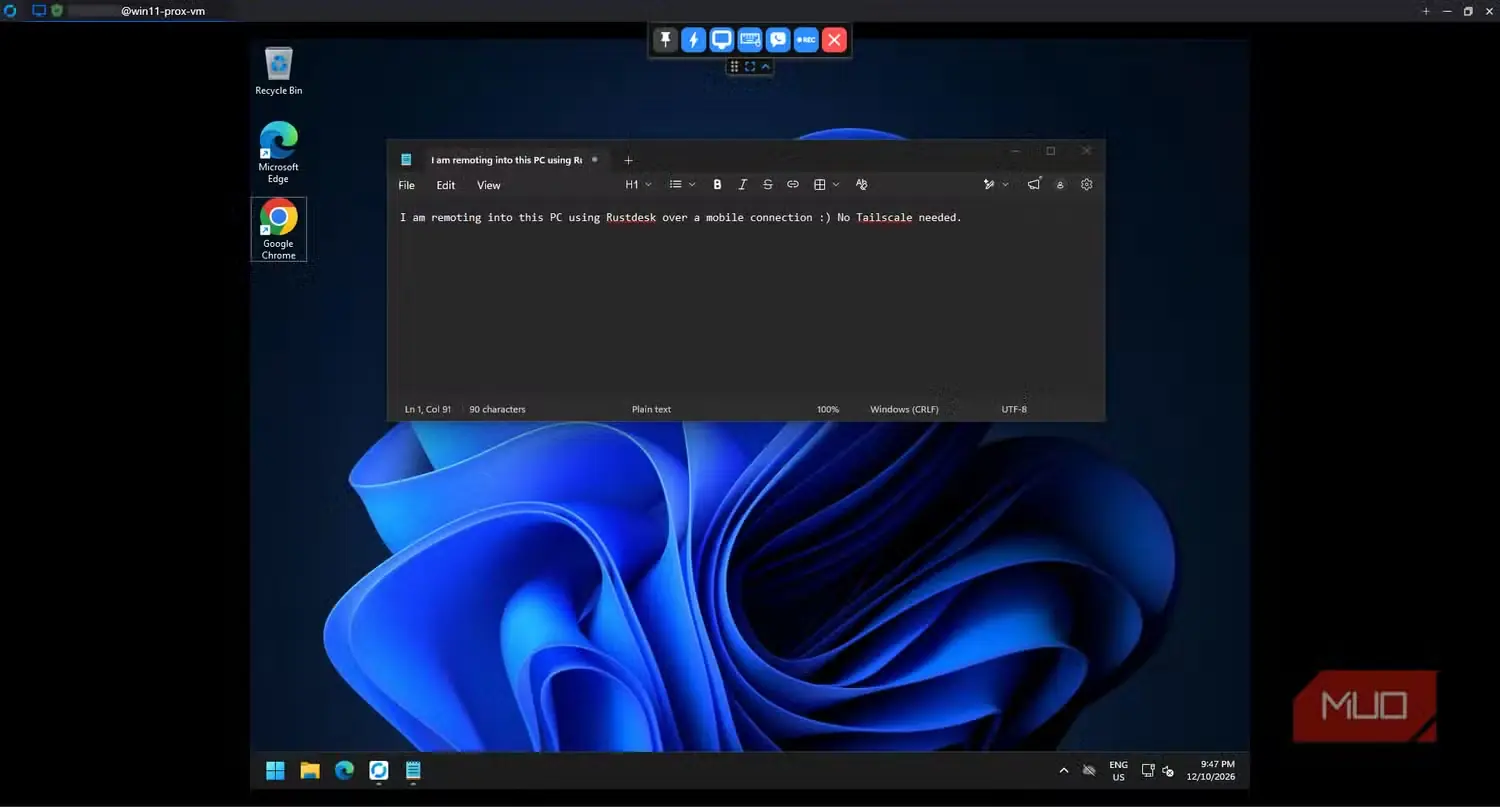Image resolution: width=1500 pixels, height=807 pixels.
Task: Open the File menu in Notepad
Action: [x=407, y=185]
